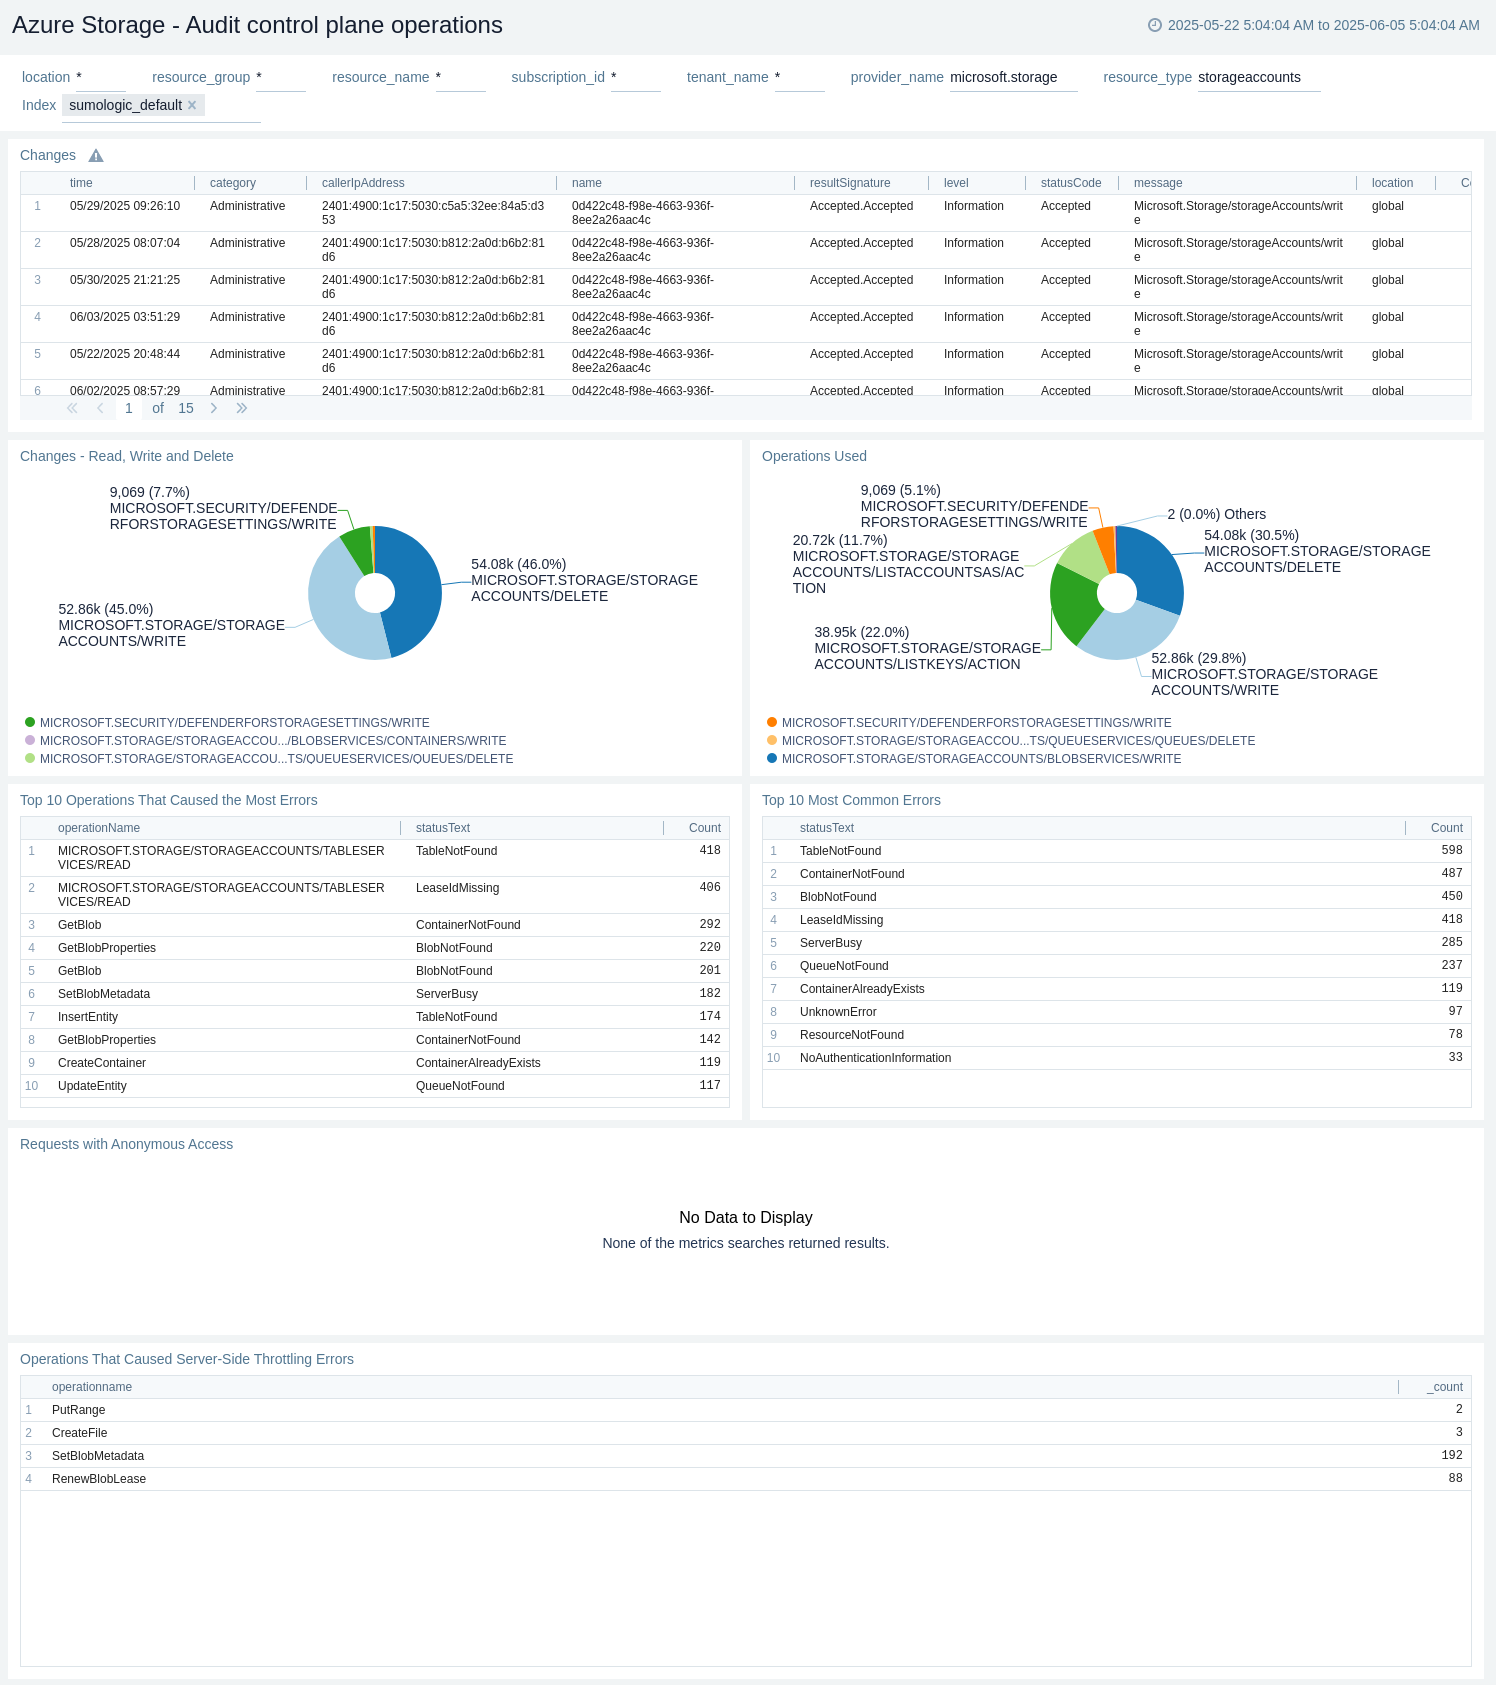
Task: Edit provider_name filter with microsoft.storage
Action: 1013,78
